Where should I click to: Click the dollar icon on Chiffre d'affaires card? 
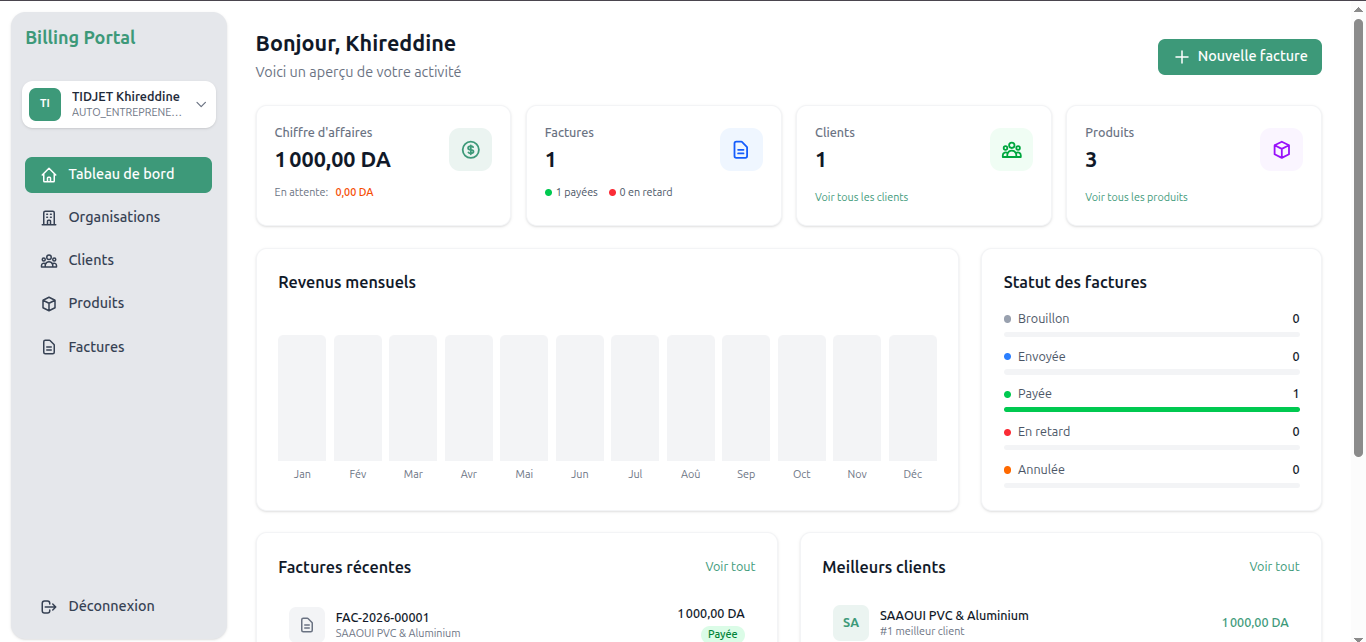point(470,148)
